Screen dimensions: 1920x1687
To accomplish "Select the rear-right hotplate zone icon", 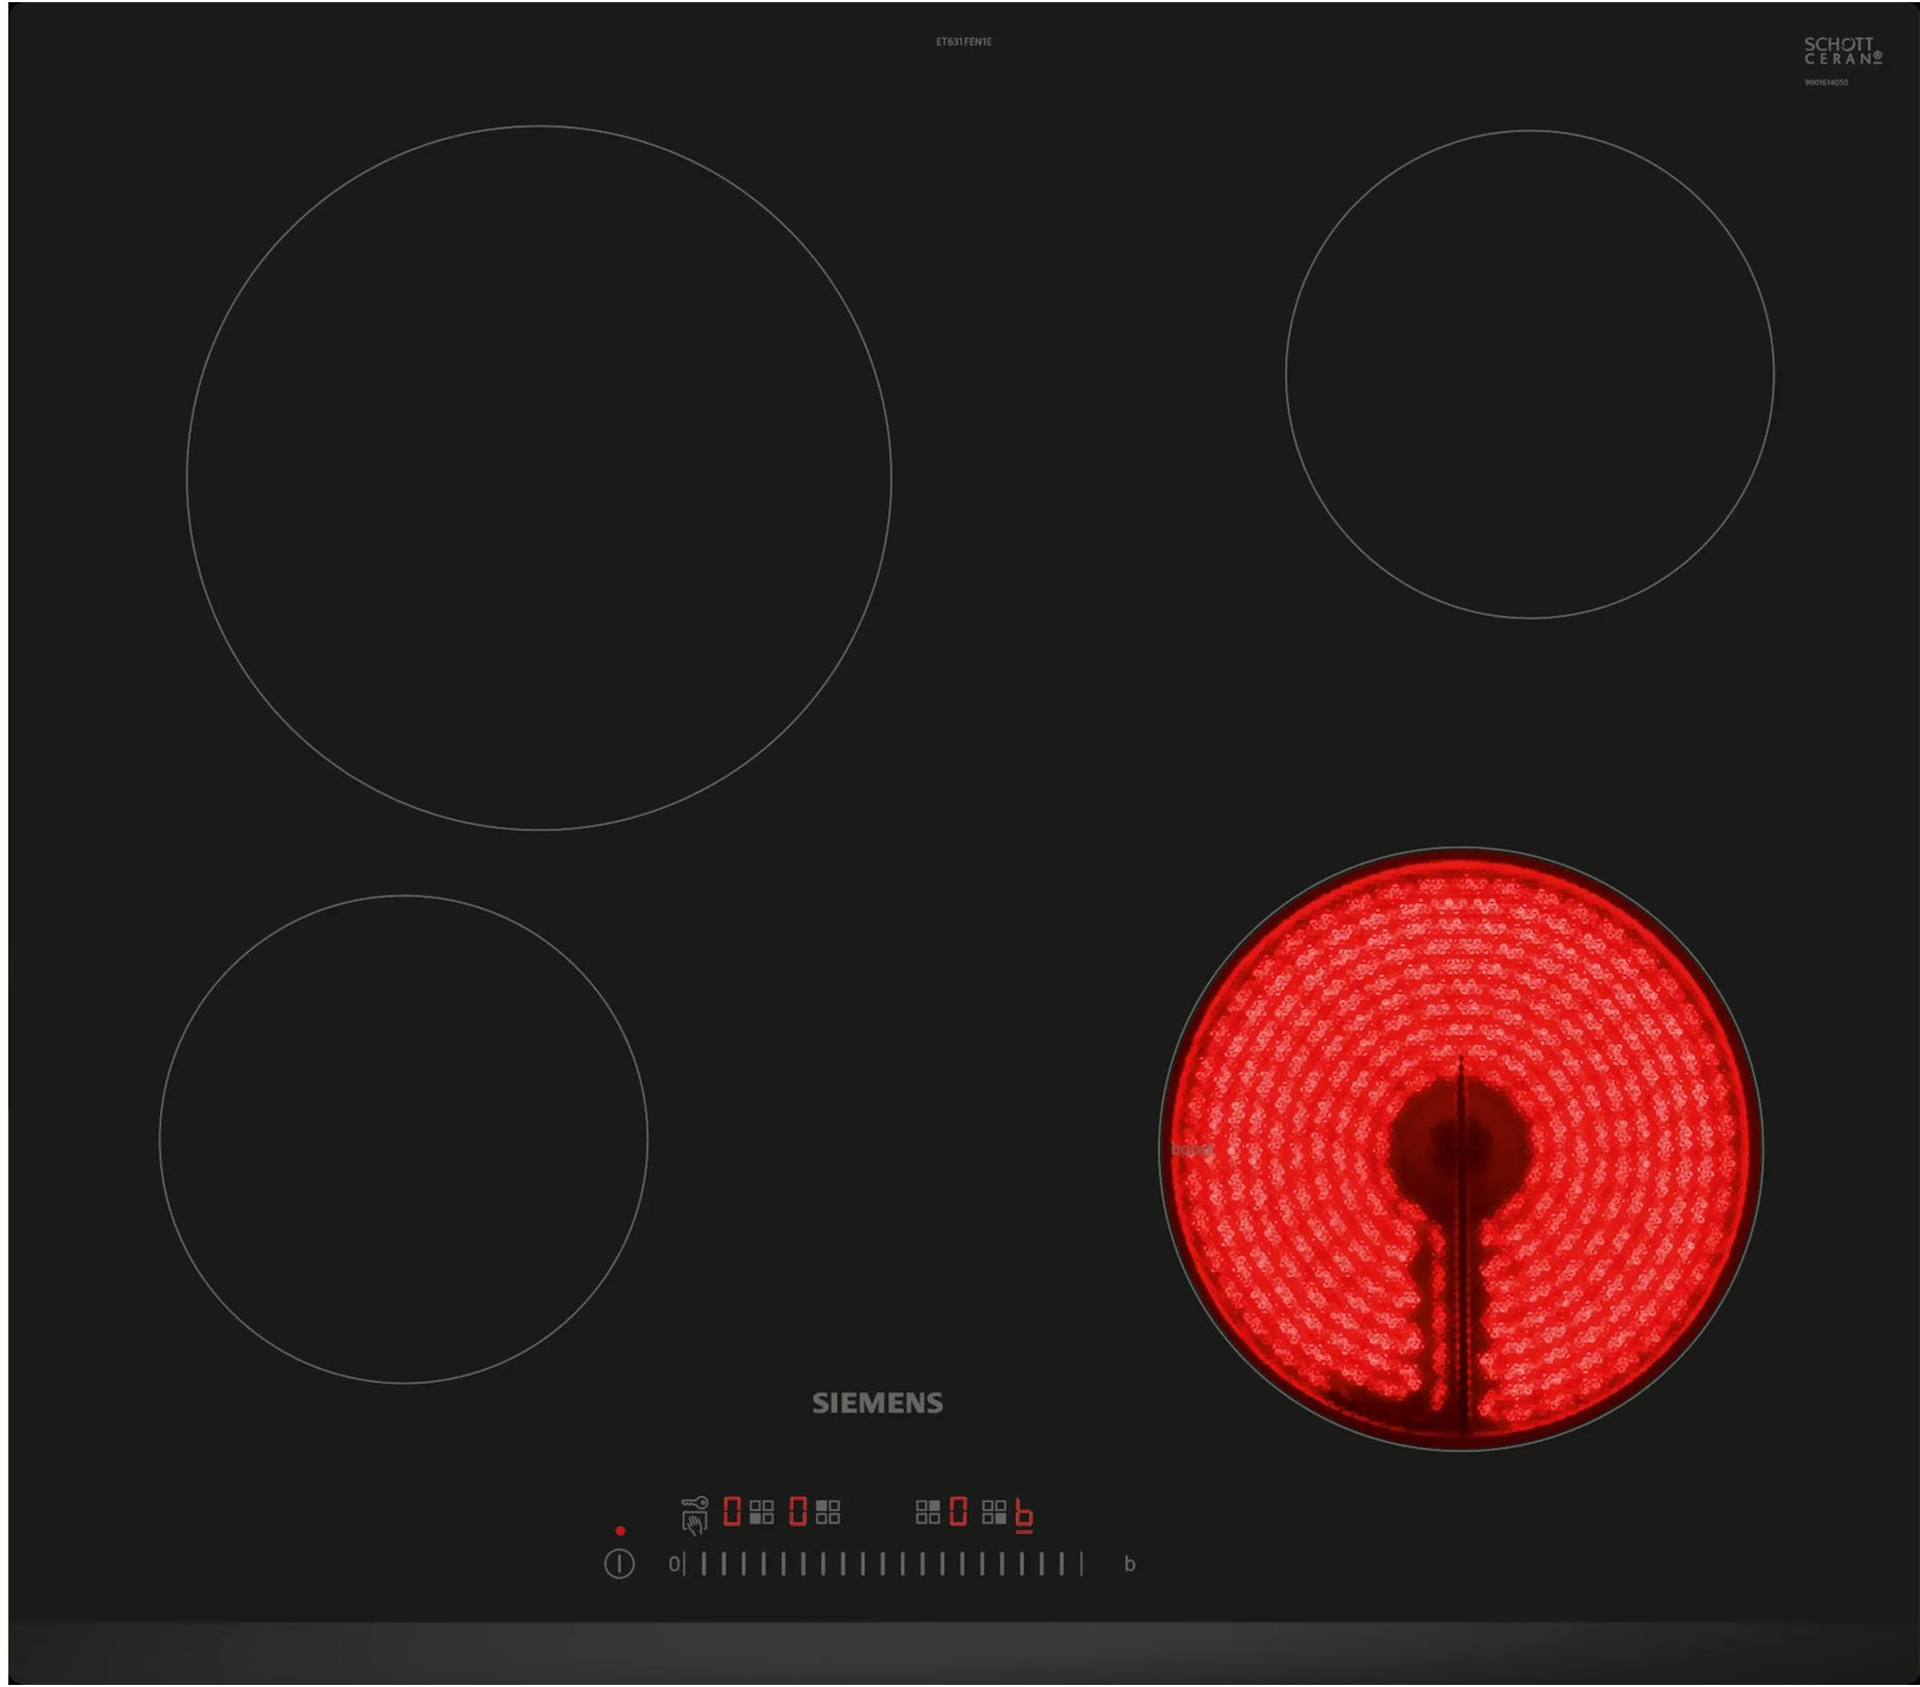I will [928, 1512].
